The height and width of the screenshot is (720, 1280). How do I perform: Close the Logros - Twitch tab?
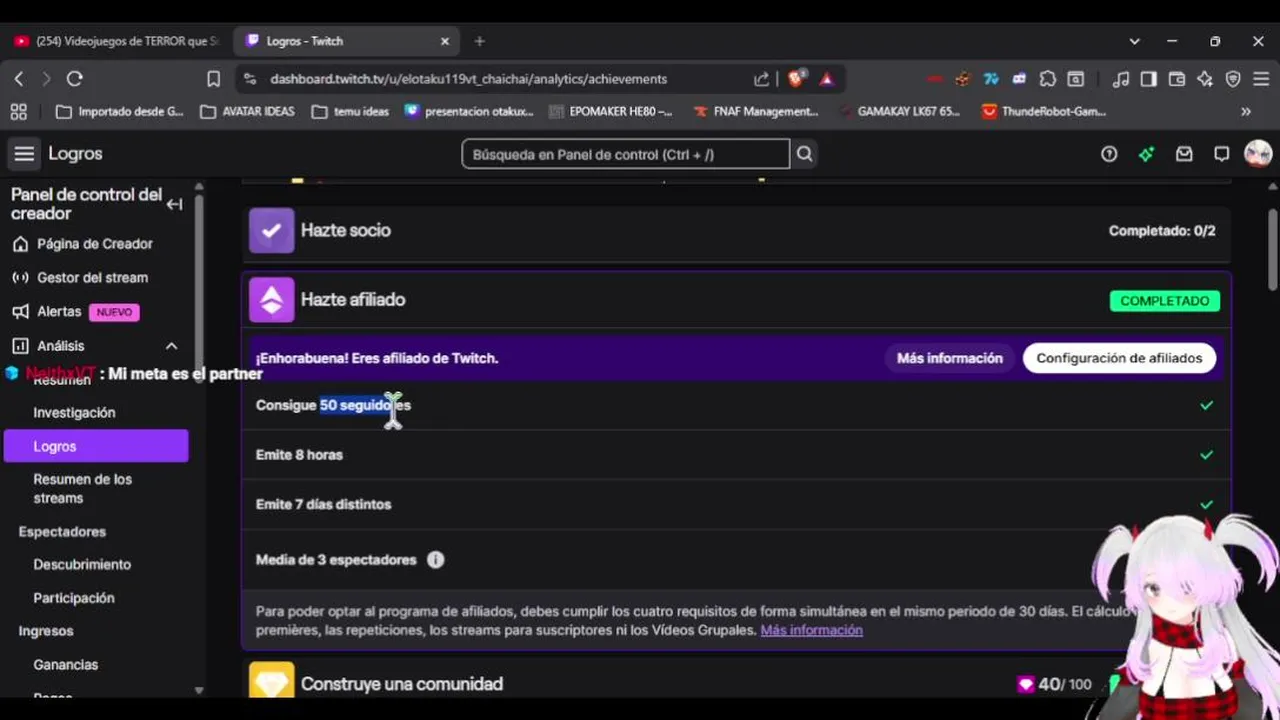[445, 41]
